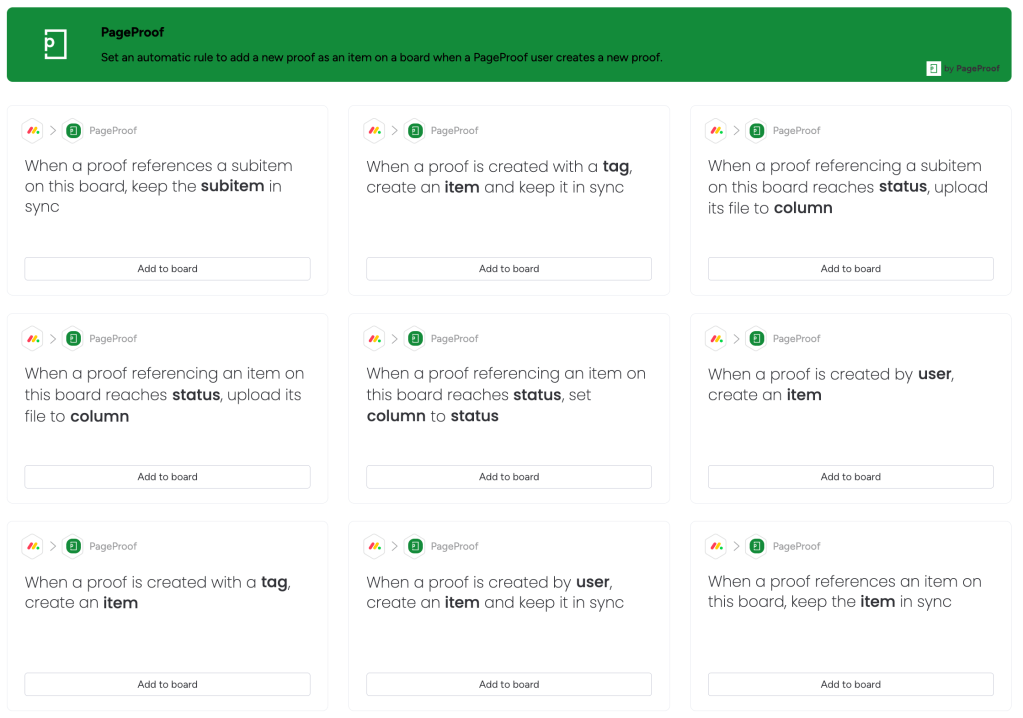Image resolution: width=1023 pixels, height=718 pixels.
Task: Click monday.com icon on "keep the subitem in sync" card
Action: coord(33,130)
